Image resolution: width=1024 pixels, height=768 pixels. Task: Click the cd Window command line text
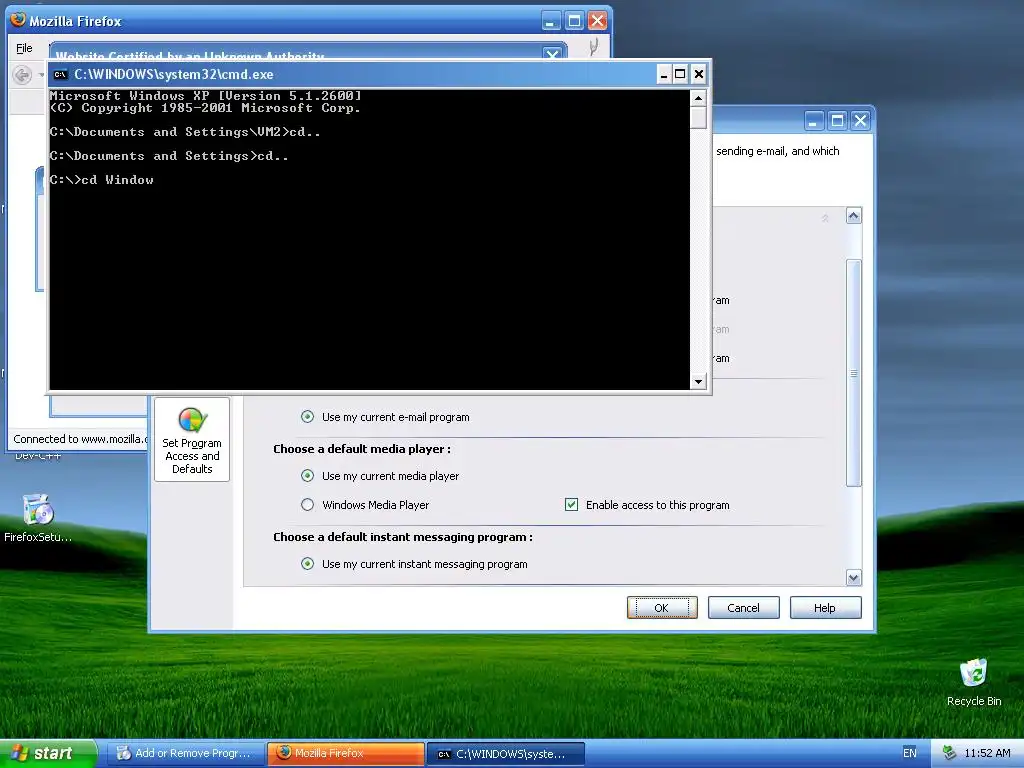pyautogui.click(x=101, y=180)
